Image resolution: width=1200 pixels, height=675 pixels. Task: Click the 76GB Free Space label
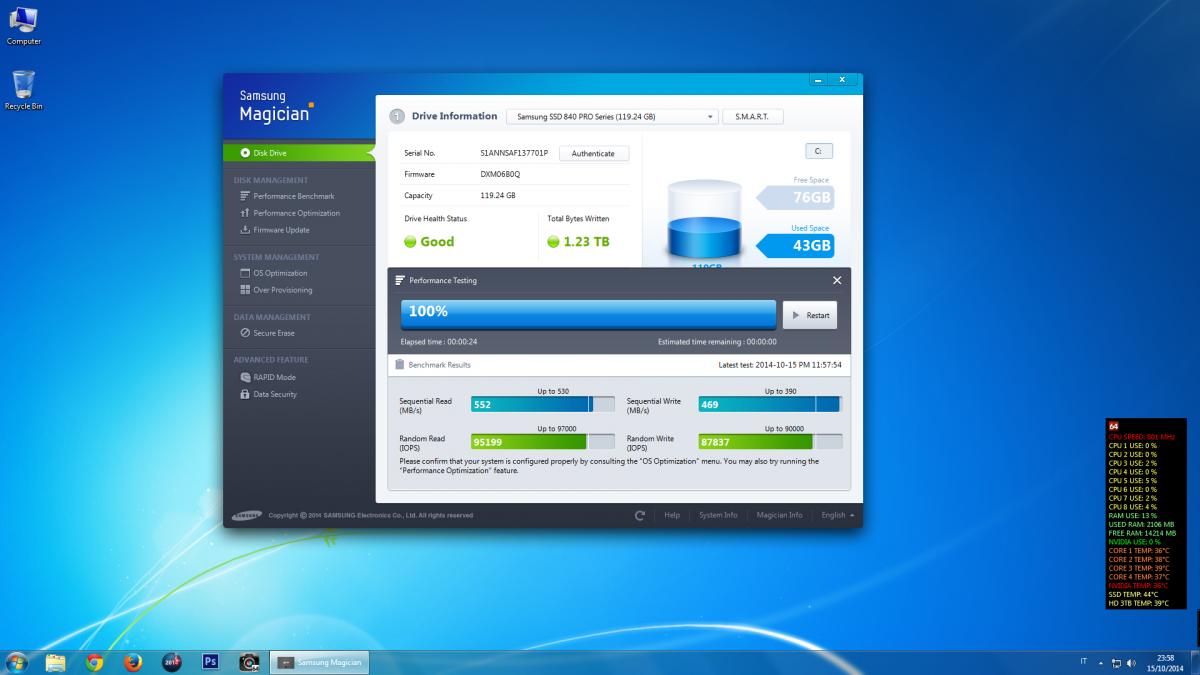796,198
